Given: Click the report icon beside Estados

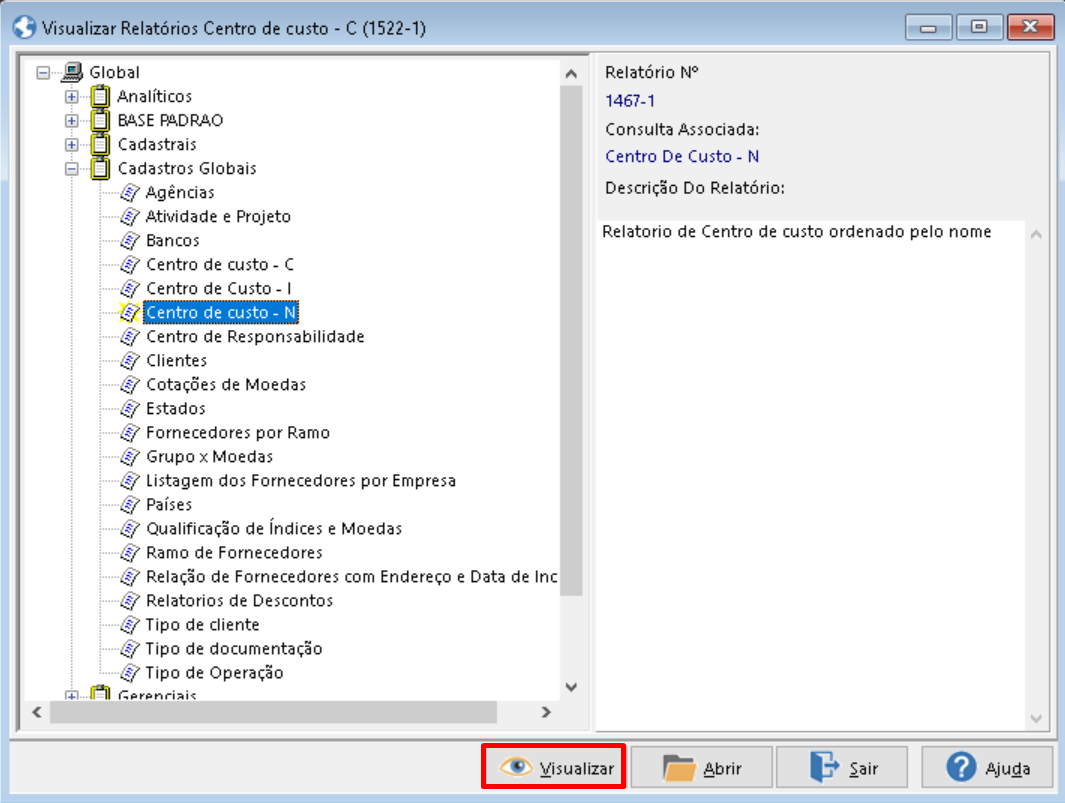Looking at the screenshot, I should 130,409.
